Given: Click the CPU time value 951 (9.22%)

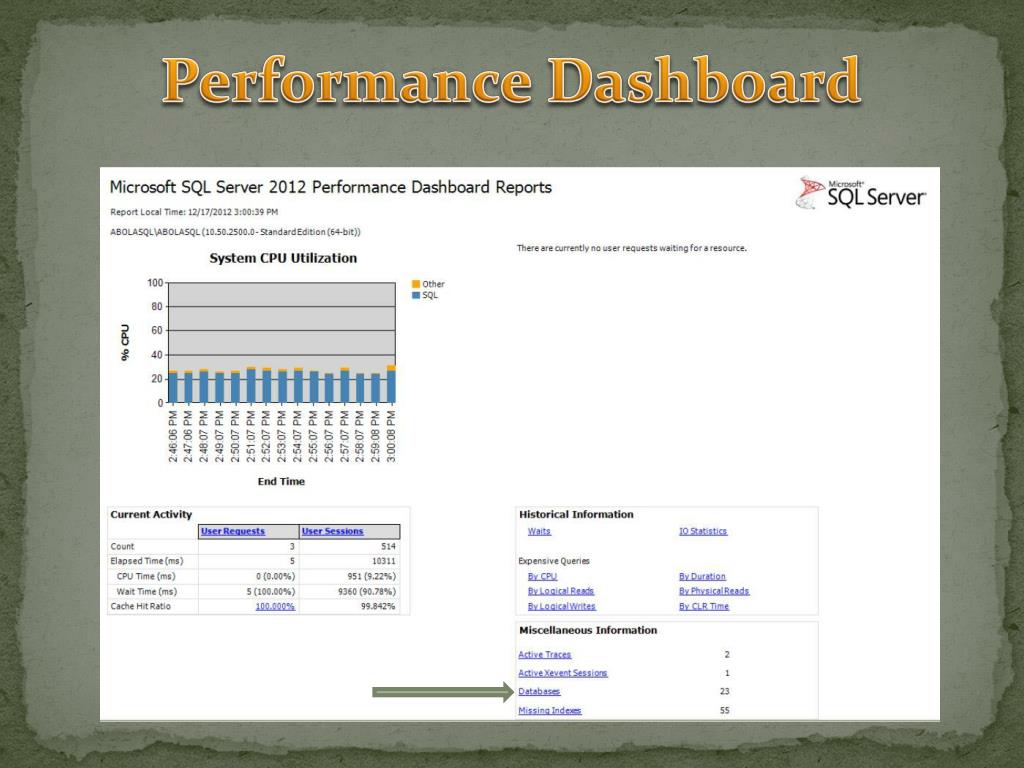Looking at the screenshot, I should click(372, 576).
